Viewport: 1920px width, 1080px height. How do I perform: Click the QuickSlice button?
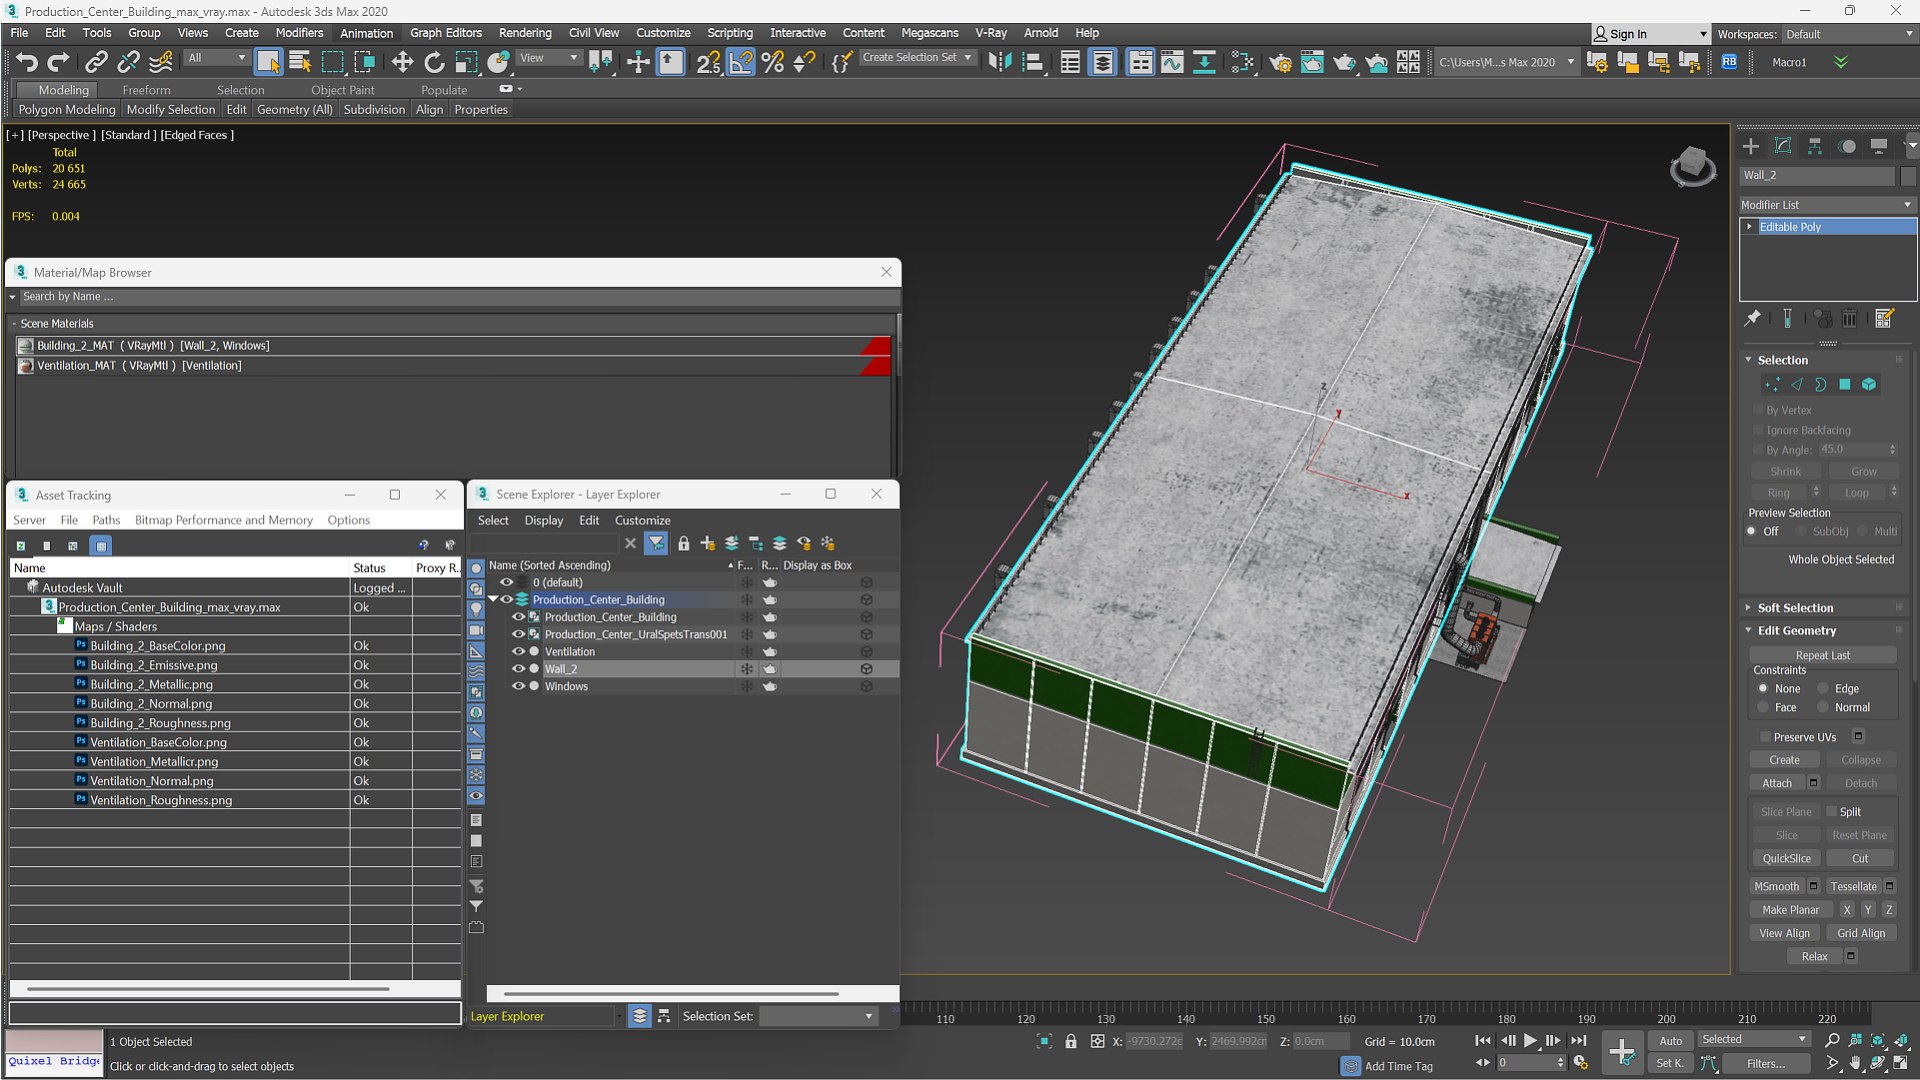(x=1786, y=859)
